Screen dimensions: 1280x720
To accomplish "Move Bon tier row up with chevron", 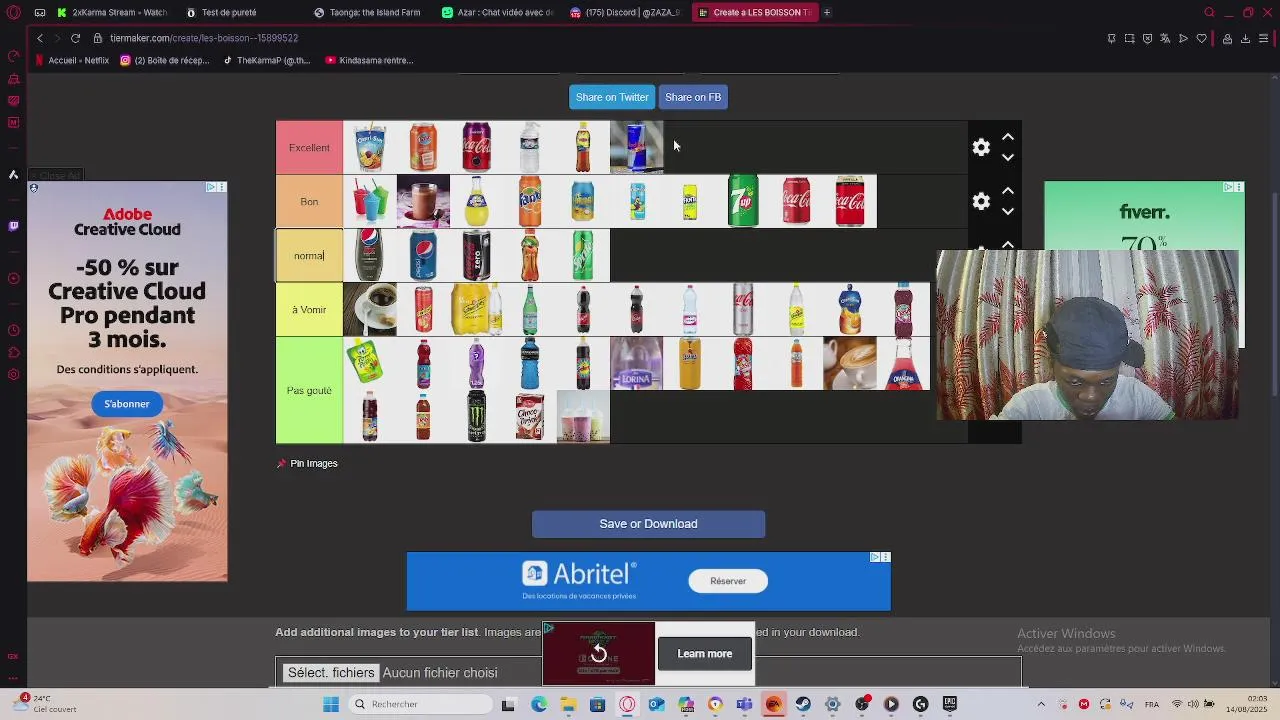I will point(1008,191).
